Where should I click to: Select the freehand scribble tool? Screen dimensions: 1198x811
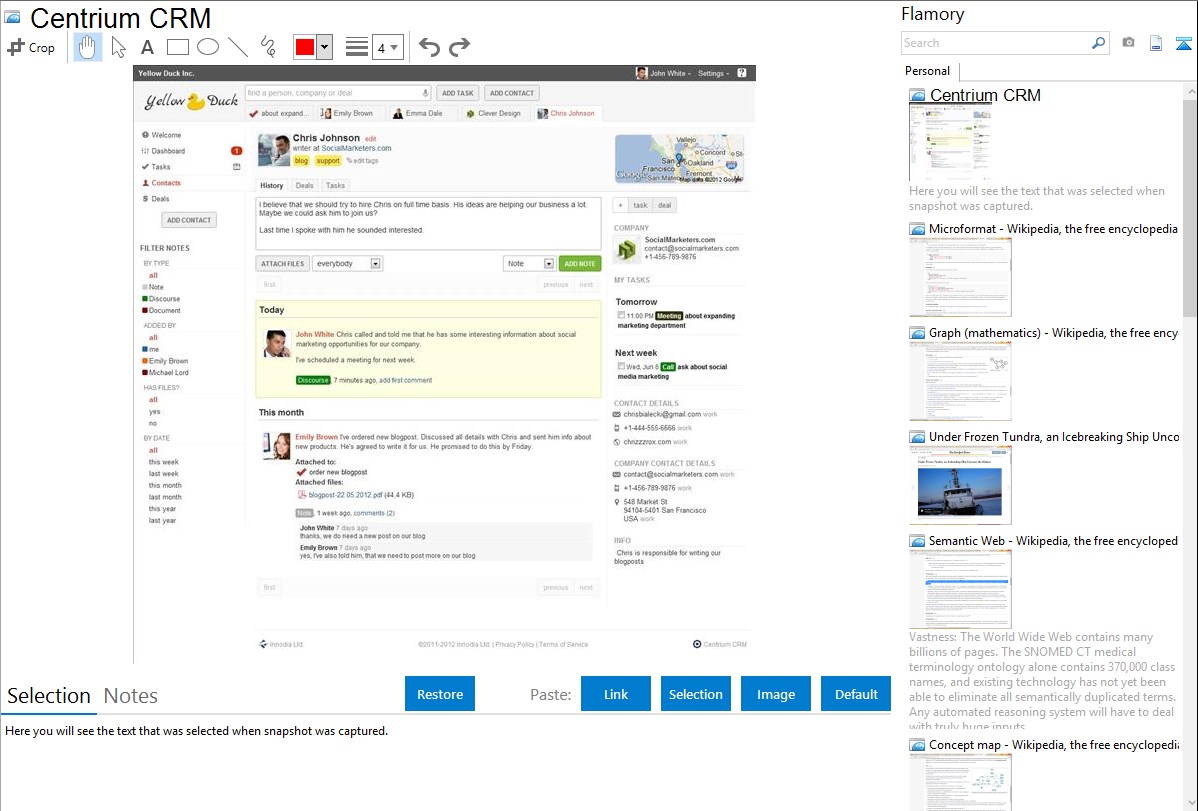(268, 47)
